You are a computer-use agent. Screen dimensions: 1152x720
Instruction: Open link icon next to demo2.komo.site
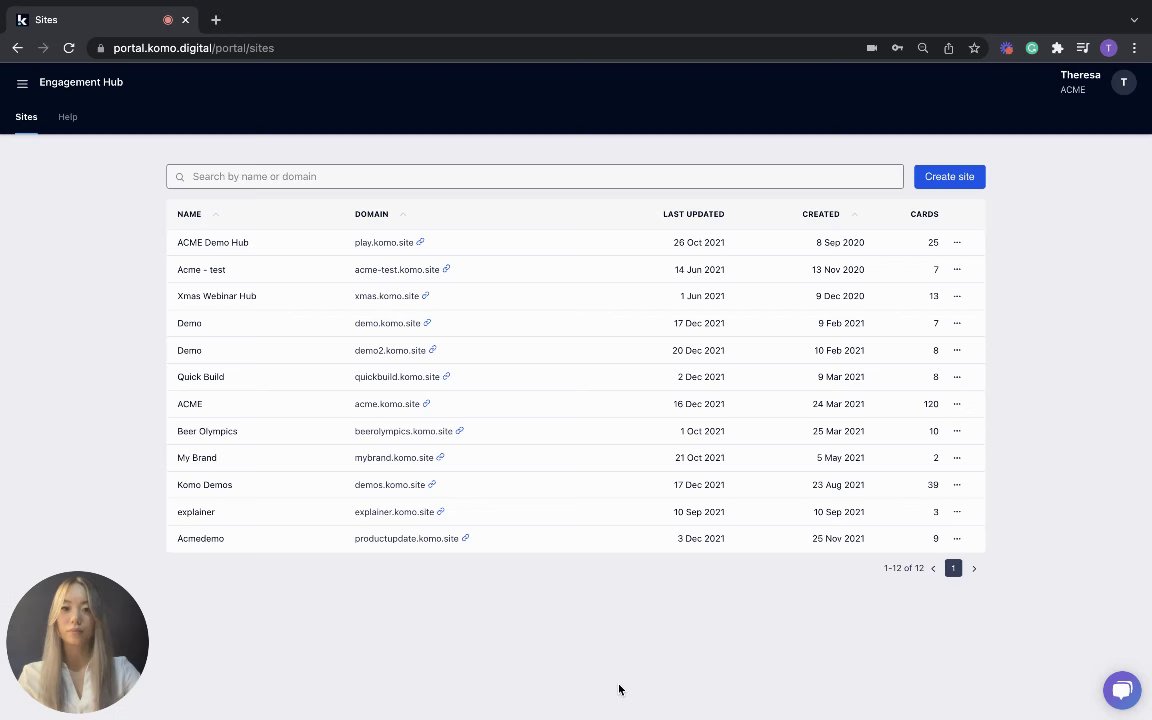[432, 350]
